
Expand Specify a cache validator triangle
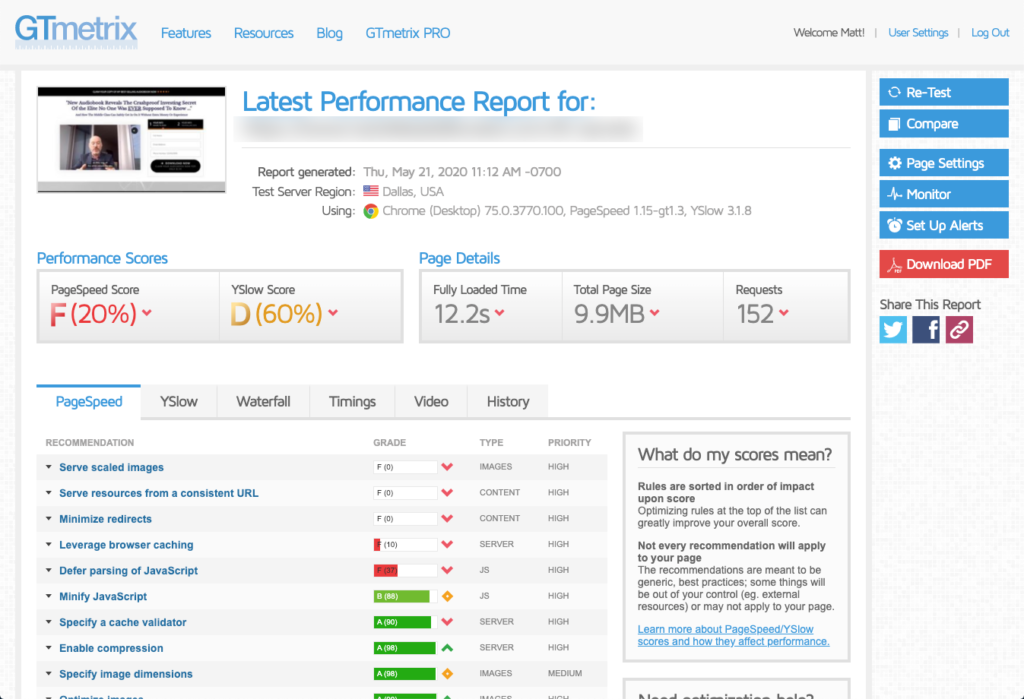(48, 621)
